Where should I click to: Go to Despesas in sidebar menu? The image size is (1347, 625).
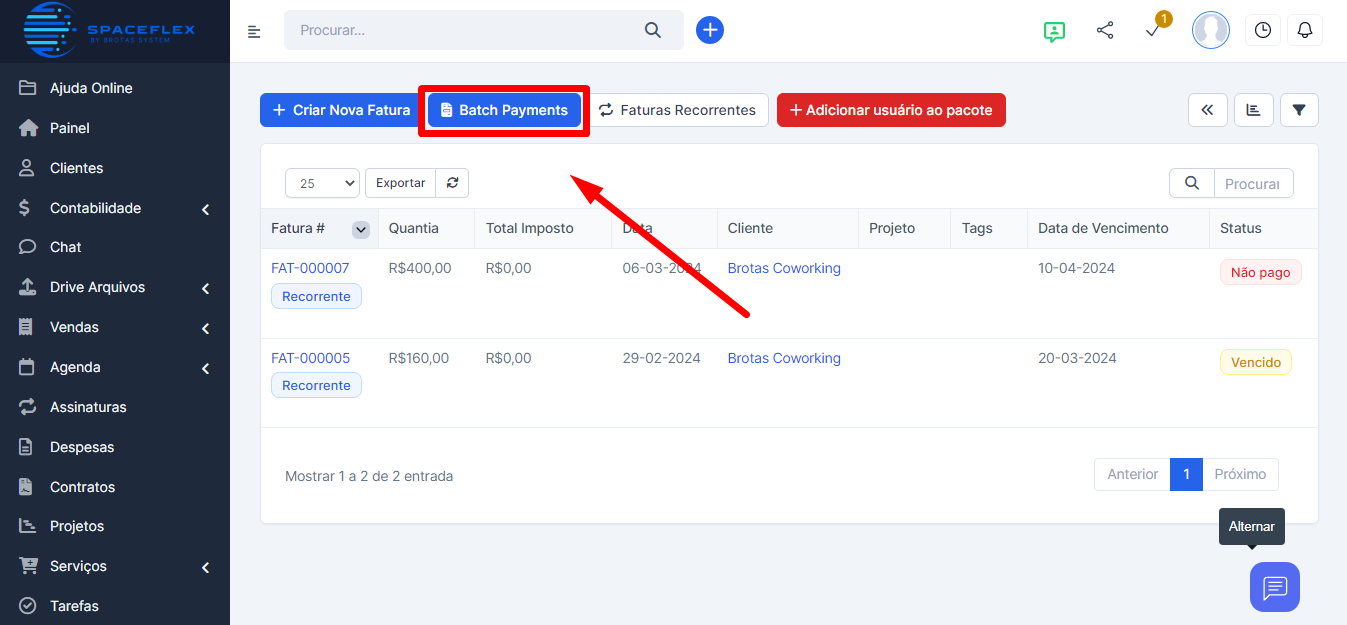click(82, 447)
